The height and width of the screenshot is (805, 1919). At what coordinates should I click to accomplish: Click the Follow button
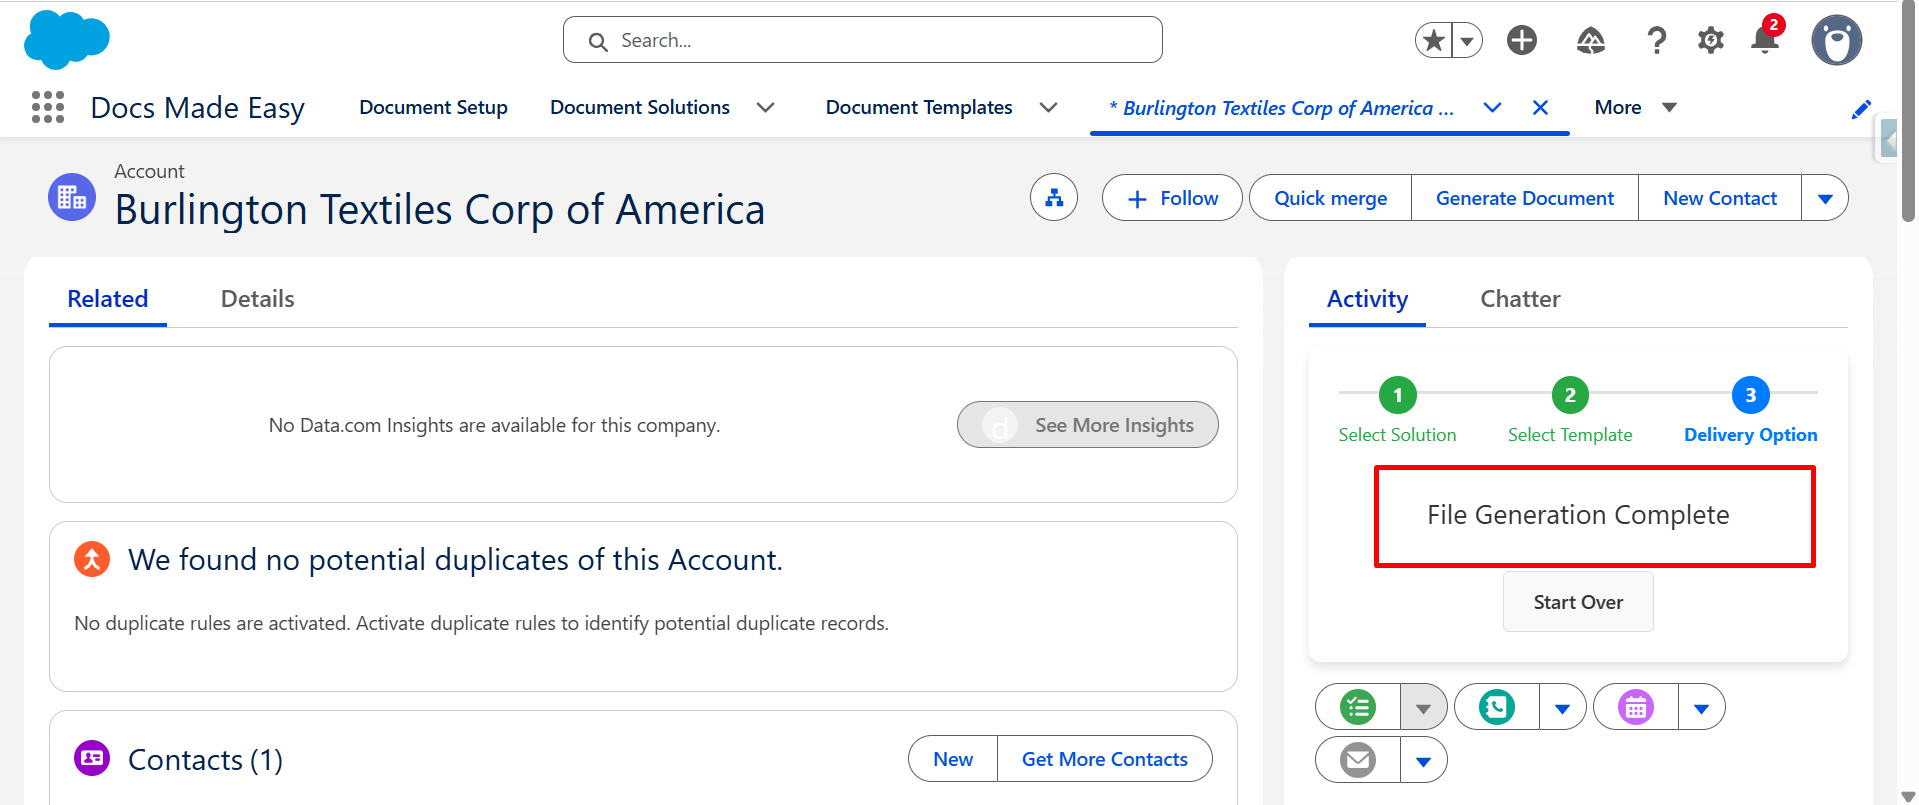1172,198
